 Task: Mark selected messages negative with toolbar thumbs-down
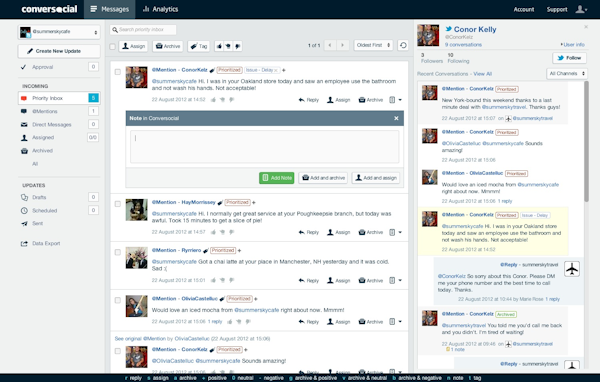(x=238, y=46)
